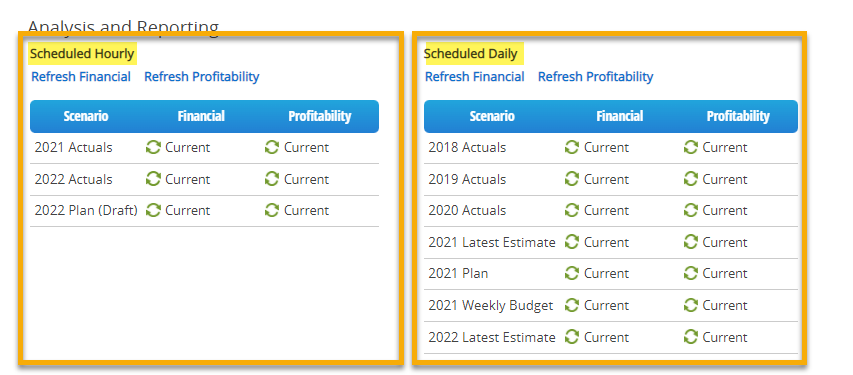The image size is (853, 375).
Task: Open Refresh Financial link under Scheduled Daily
Action: pos(475,77)
